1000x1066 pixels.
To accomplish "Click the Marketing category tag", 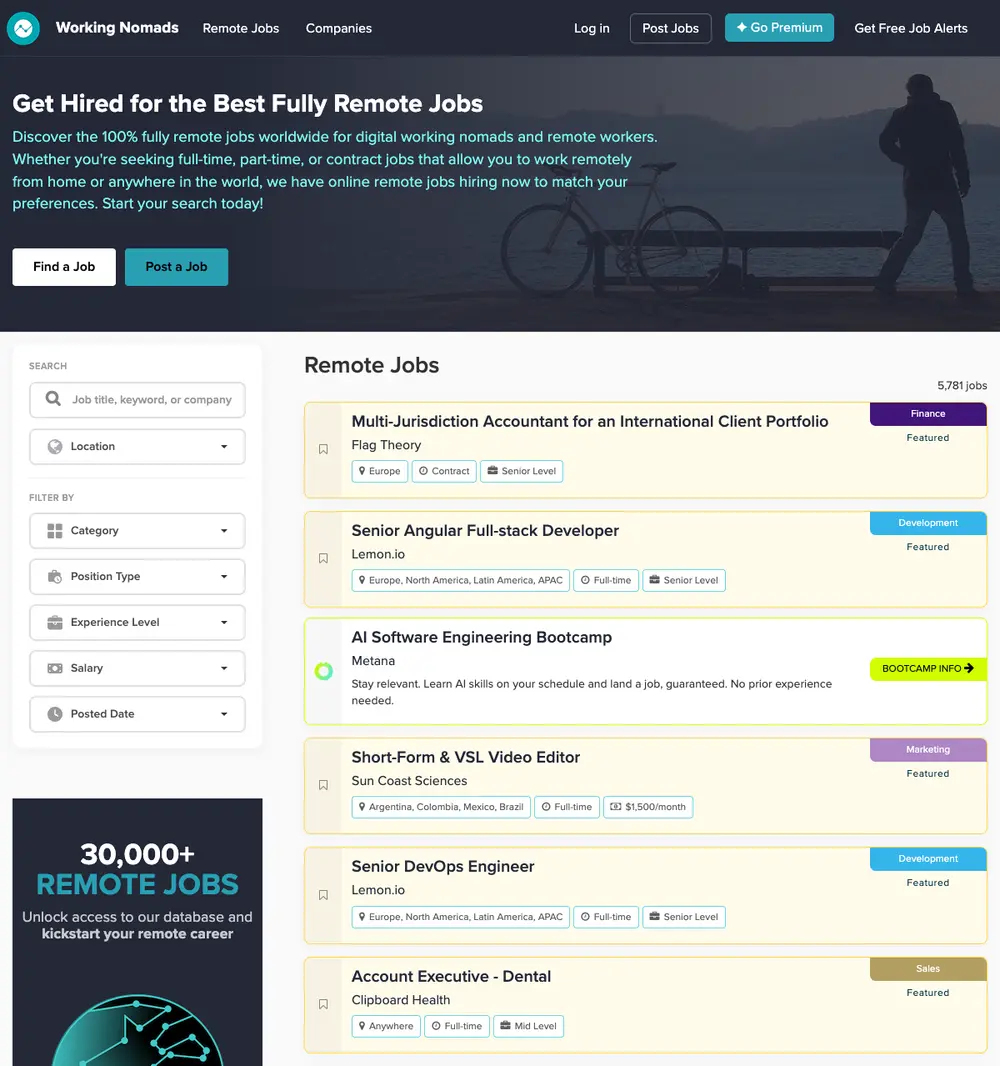I will (x=928, y=750).
